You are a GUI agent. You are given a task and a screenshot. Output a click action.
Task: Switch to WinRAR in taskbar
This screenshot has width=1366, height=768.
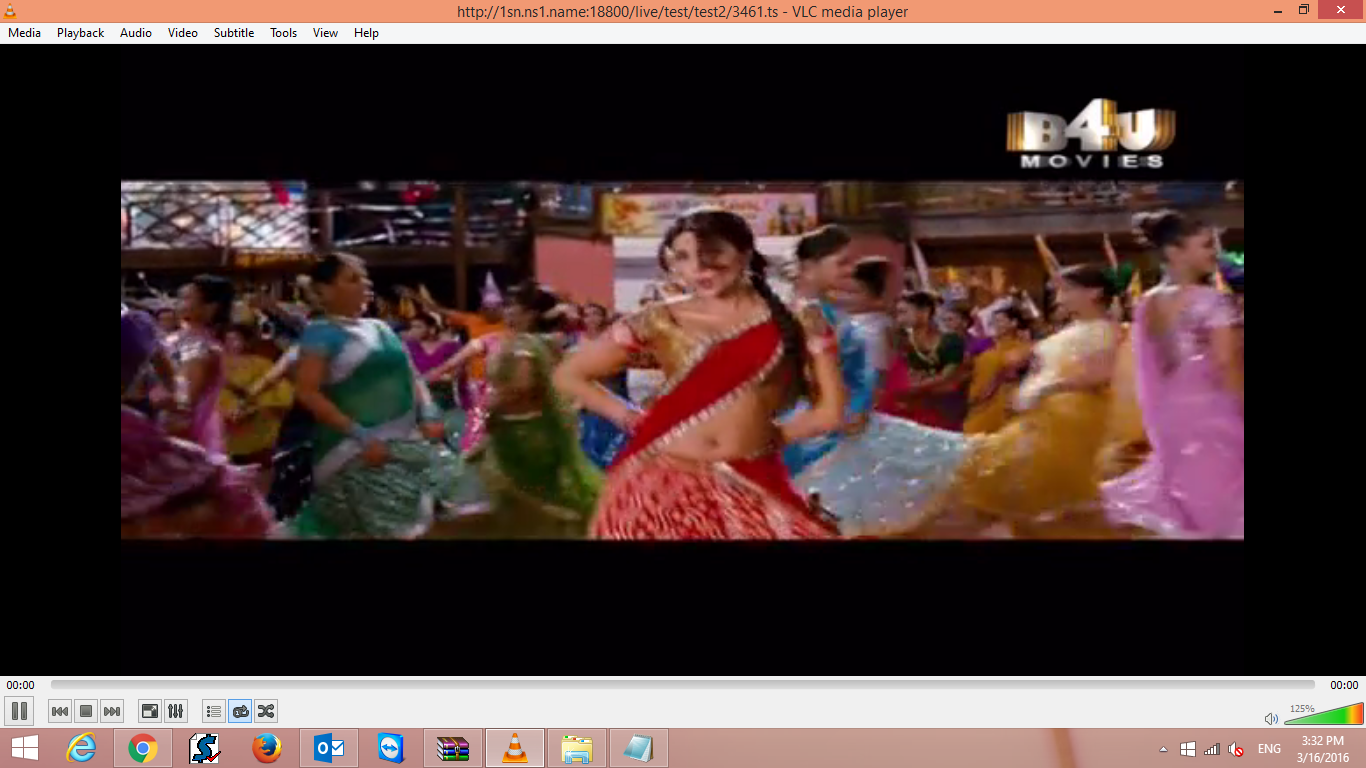coord(453,748)
